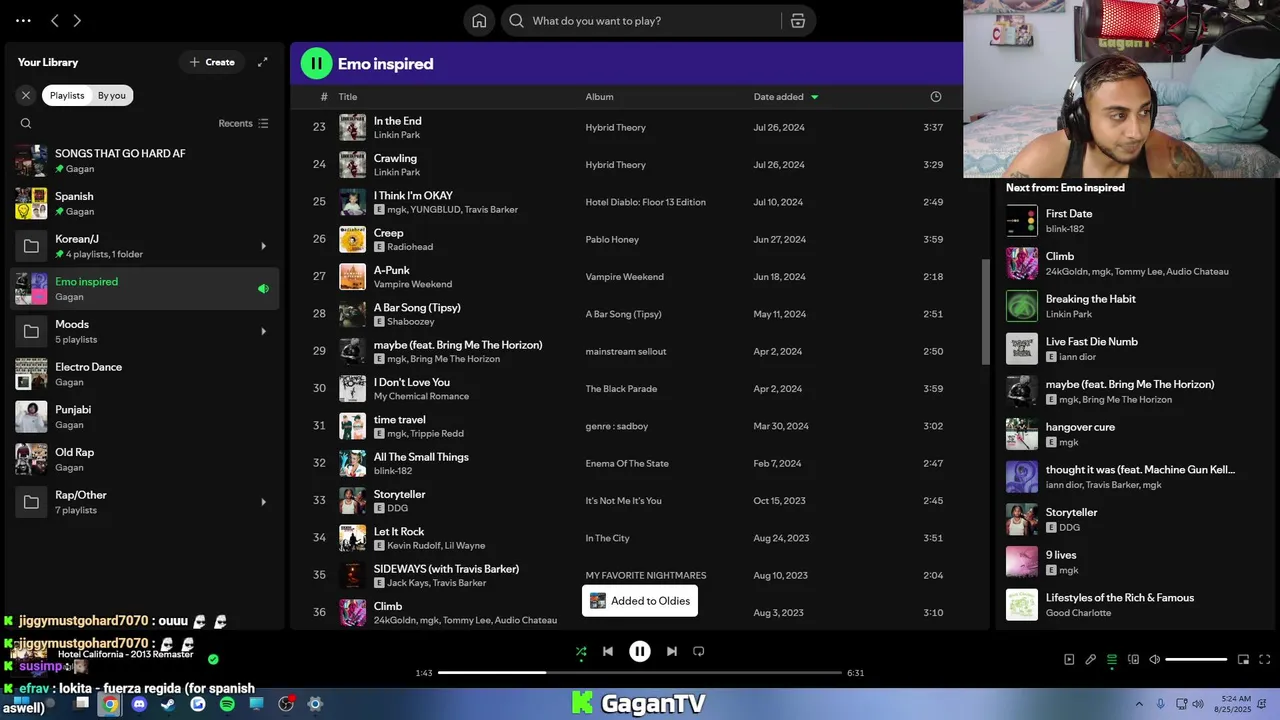Click the Create button
Viewport: 1280px width, 720px height.
pyautogui.click(x=212, y=62)
